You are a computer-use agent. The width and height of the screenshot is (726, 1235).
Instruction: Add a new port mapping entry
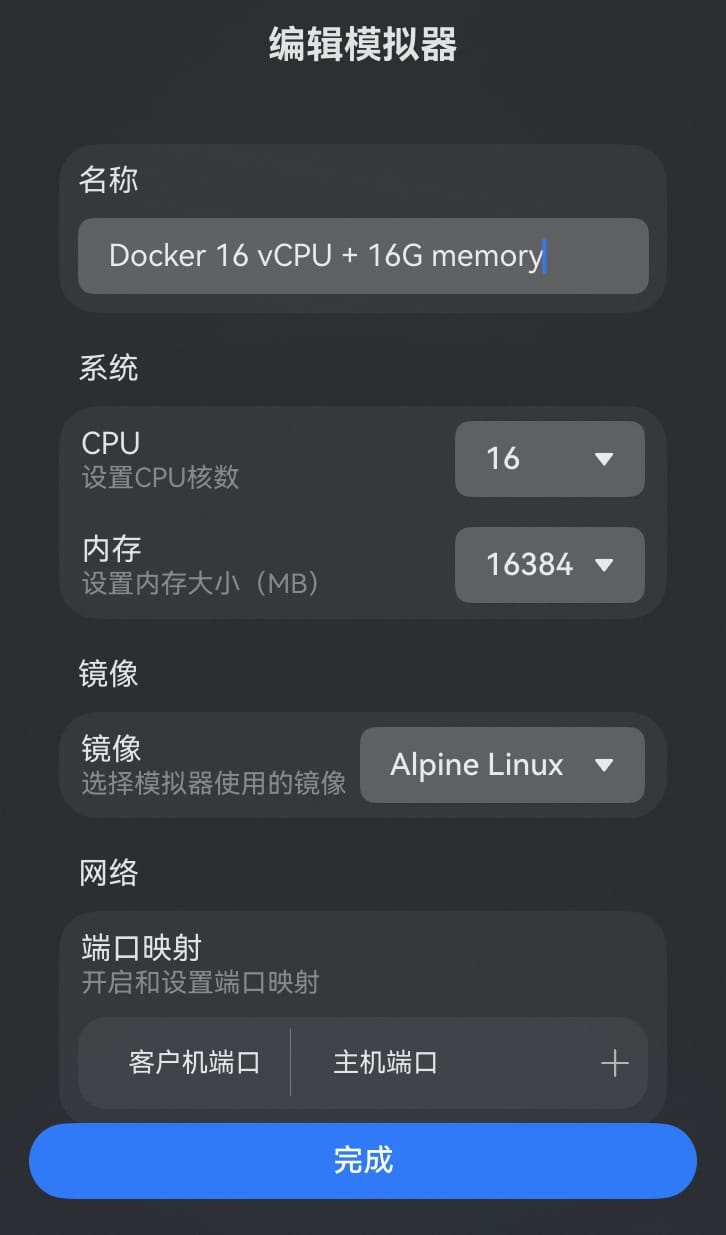point(614,1063)
